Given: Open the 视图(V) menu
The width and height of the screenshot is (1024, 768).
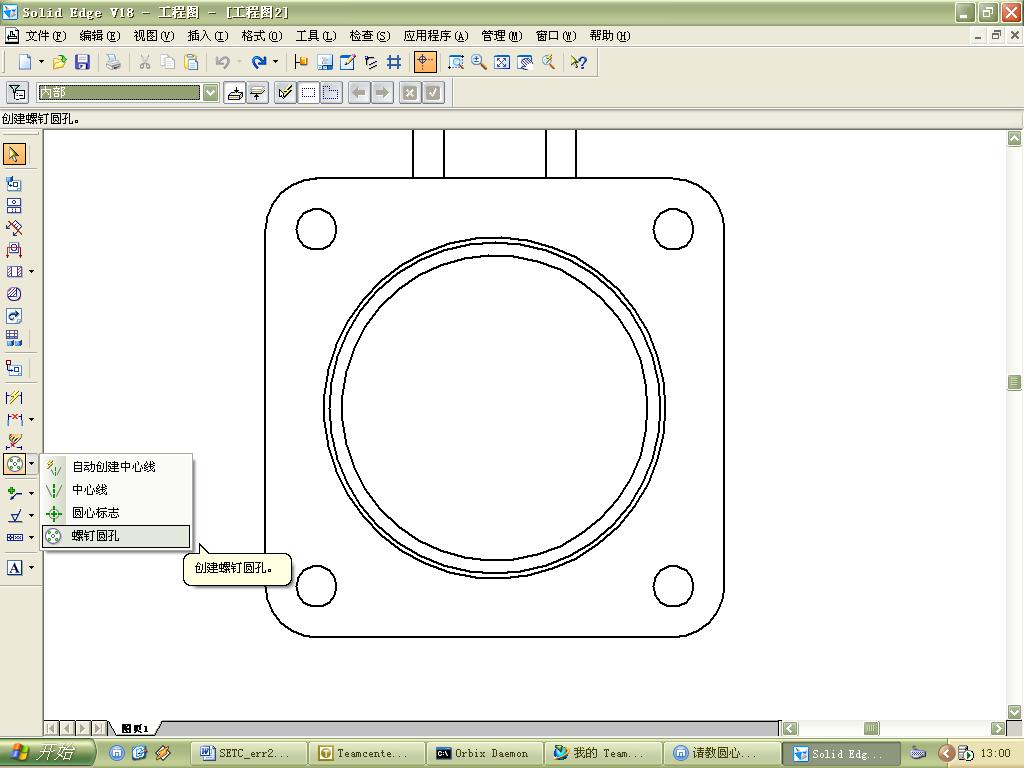Looking at the screenshot, I should (154, 36).
